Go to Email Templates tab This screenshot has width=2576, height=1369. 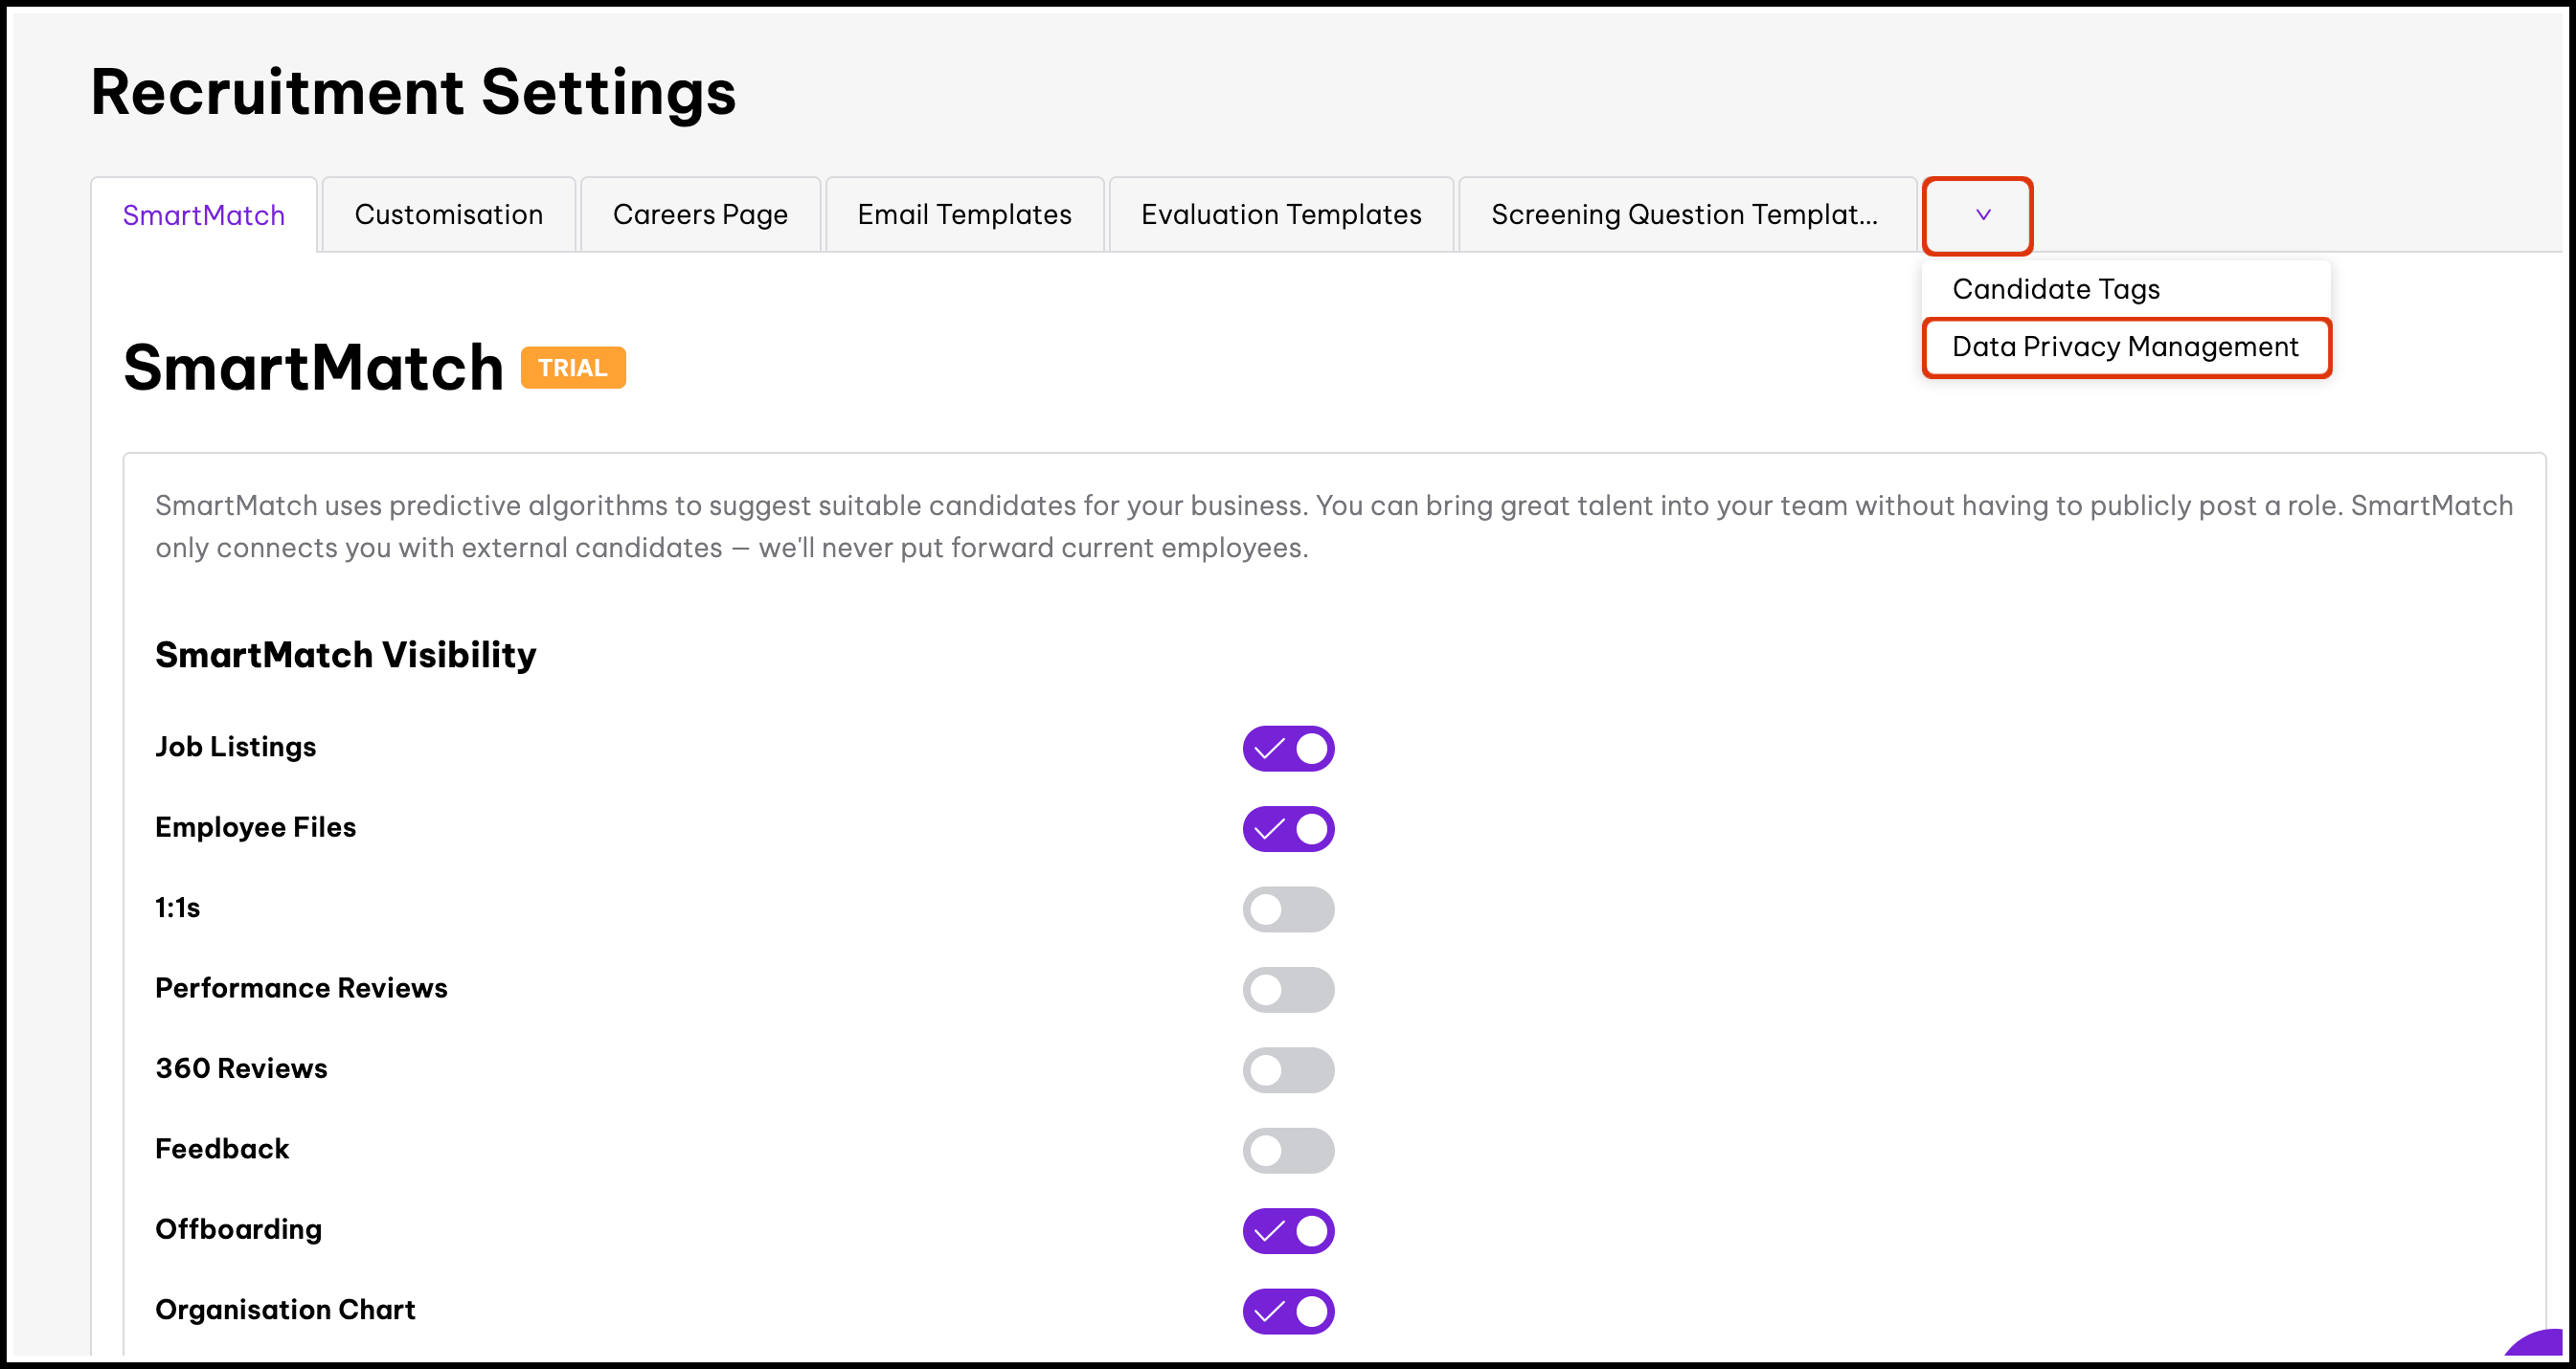(964, 215)
